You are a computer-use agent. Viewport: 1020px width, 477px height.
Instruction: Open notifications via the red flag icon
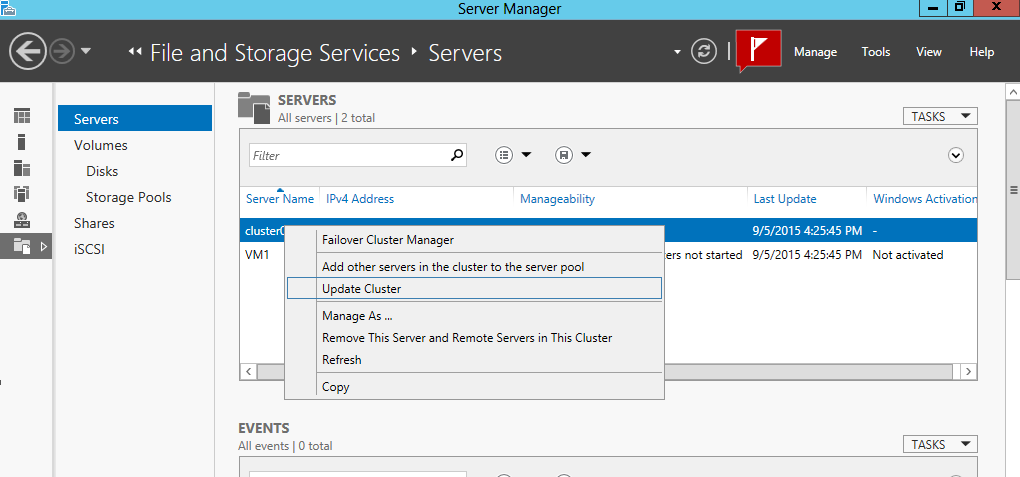coord(758,51)
